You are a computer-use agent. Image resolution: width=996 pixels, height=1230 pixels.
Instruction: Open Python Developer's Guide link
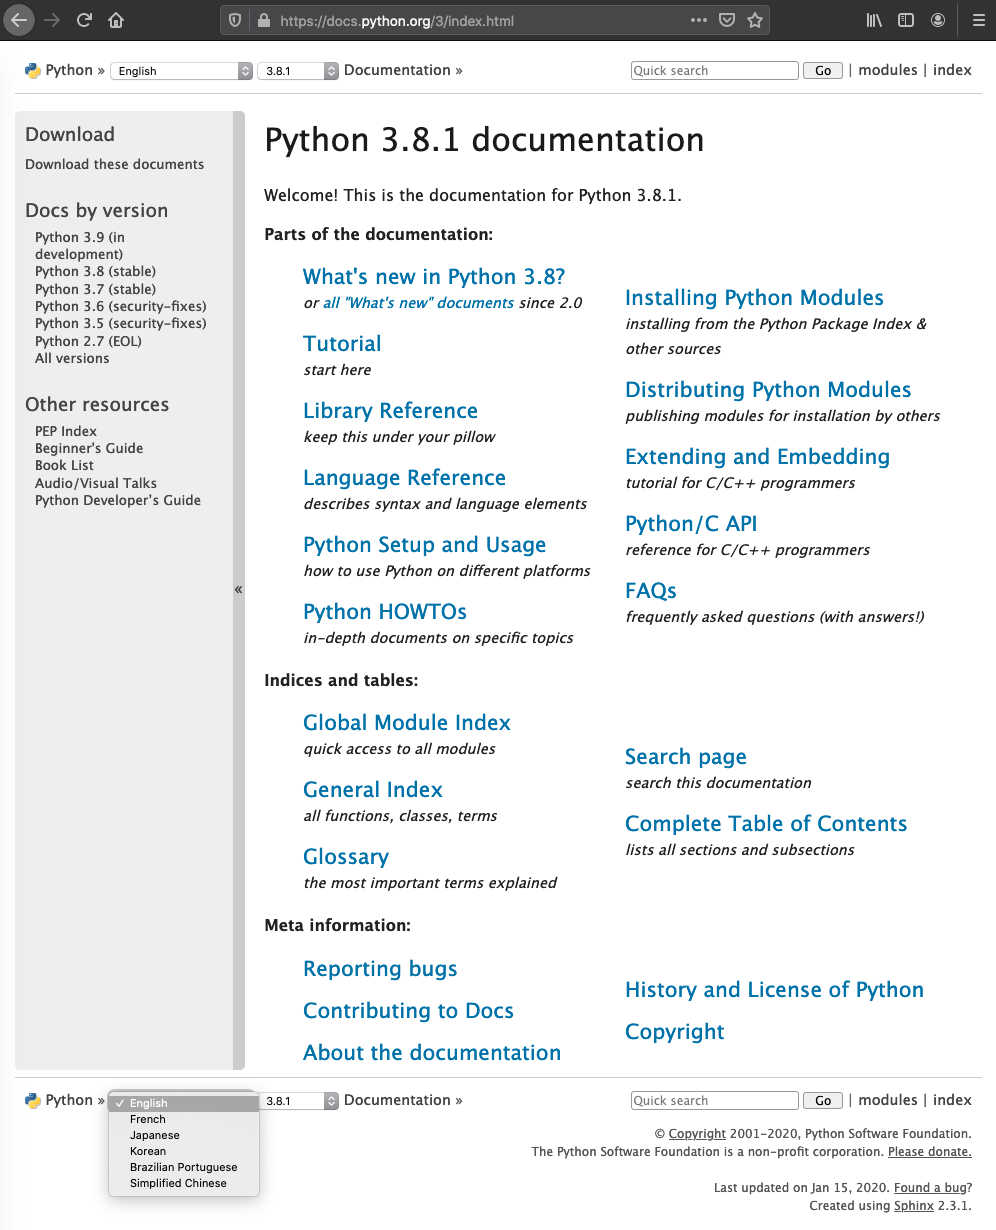click(x=118, y=500)
